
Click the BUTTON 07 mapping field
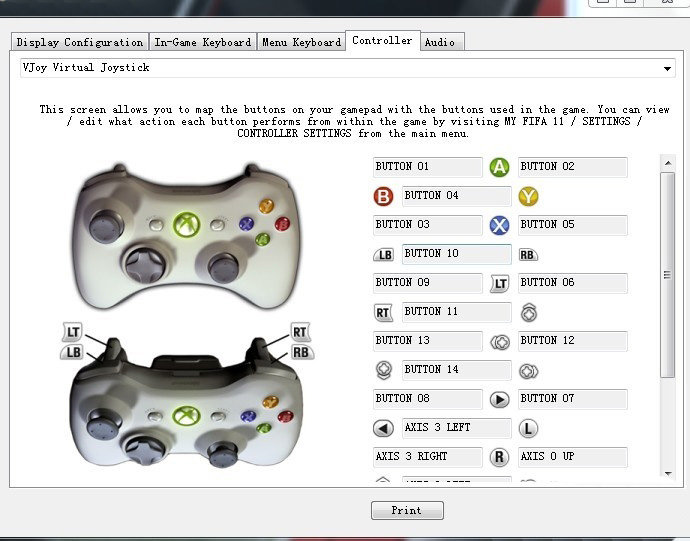click(x=573, y=400)
